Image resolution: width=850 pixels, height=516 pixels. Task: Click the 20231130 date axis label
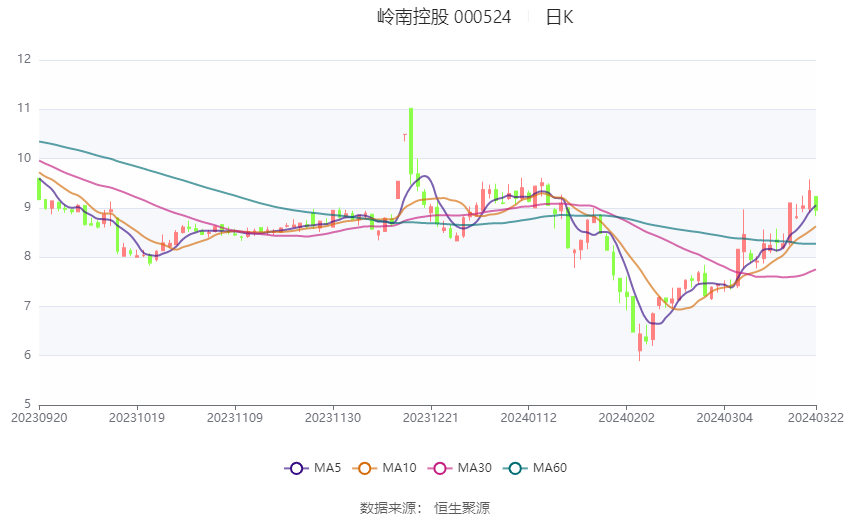333,418
